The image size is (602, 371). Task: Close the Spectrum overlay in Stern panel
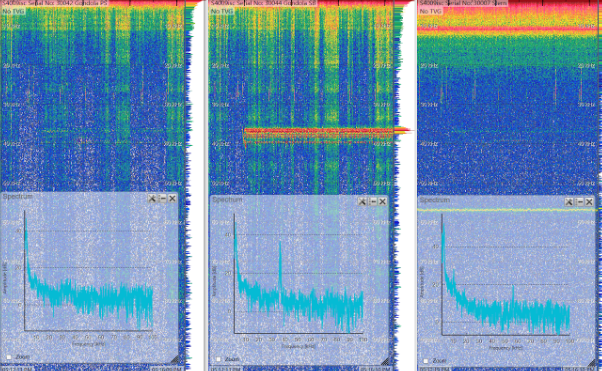pos(589,202)
